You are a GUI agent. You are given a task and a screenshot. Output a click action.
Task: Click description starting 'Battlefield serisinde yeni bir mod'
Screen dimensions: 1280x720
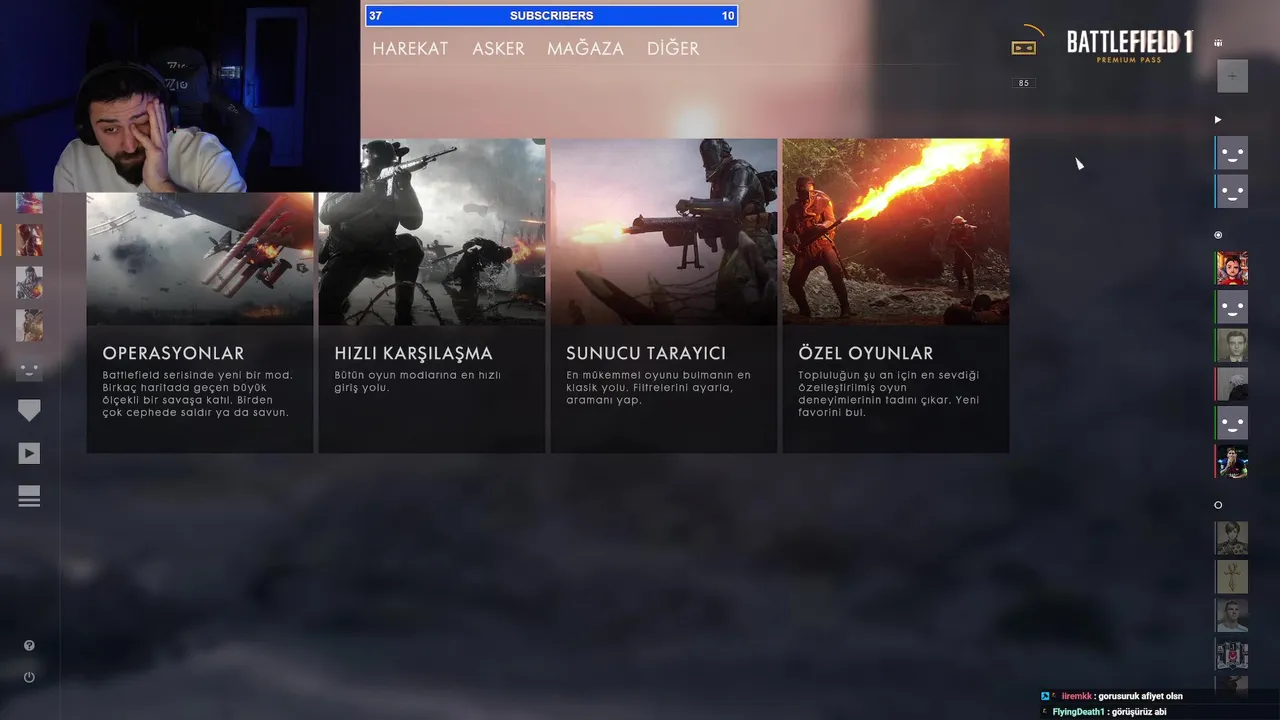click(x=197, y=393)
